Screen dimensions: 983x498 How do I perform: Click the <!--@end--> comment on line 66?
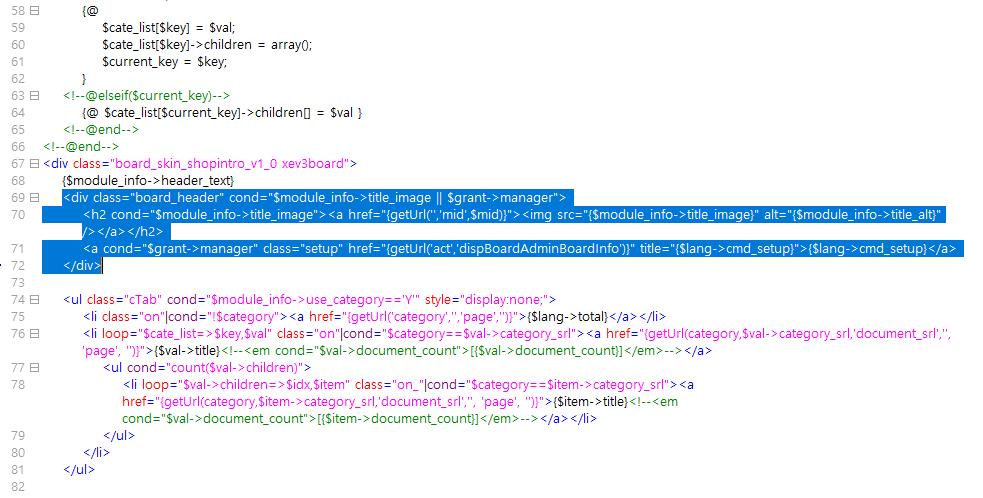[x=81, y=147]
